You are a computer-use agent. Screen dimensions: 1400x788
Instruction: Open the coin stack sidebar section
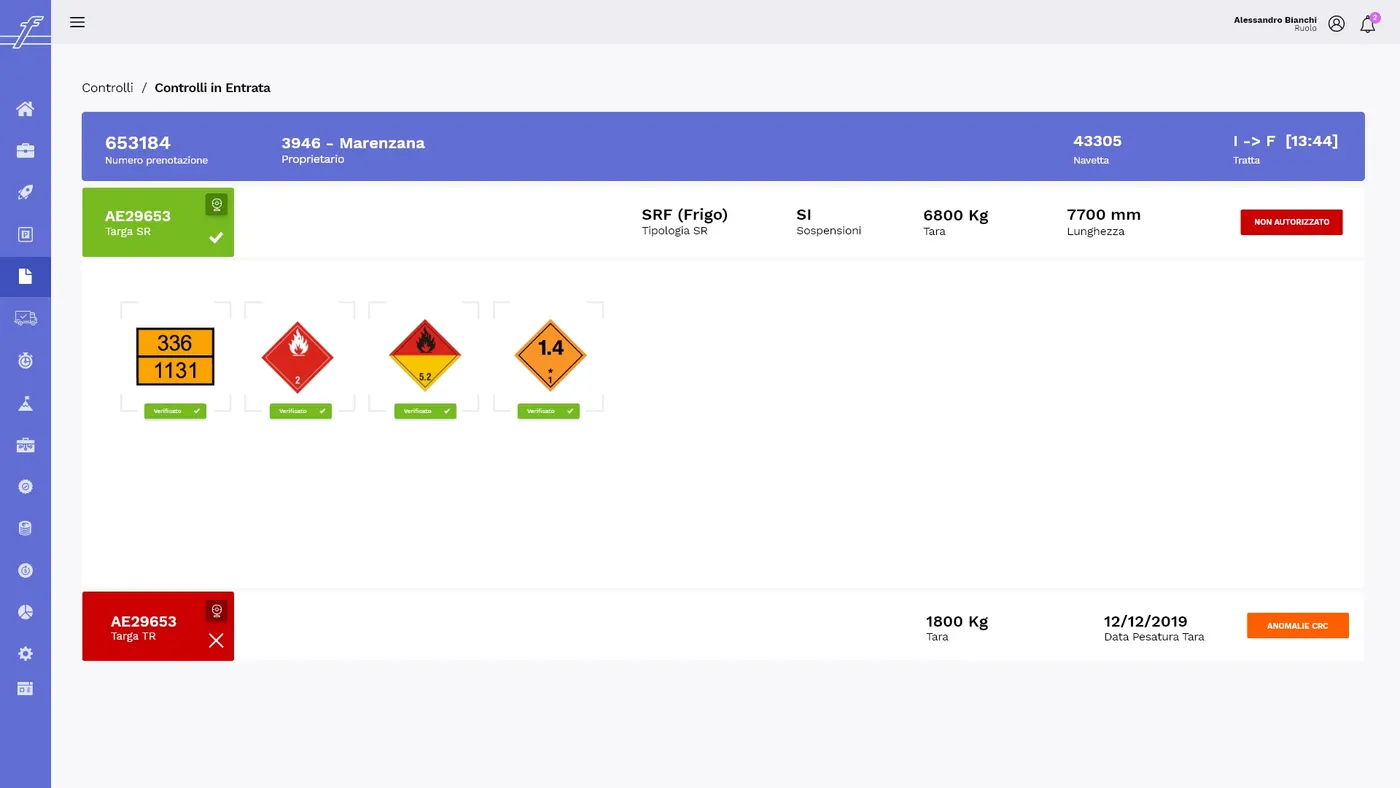[25, 529]
